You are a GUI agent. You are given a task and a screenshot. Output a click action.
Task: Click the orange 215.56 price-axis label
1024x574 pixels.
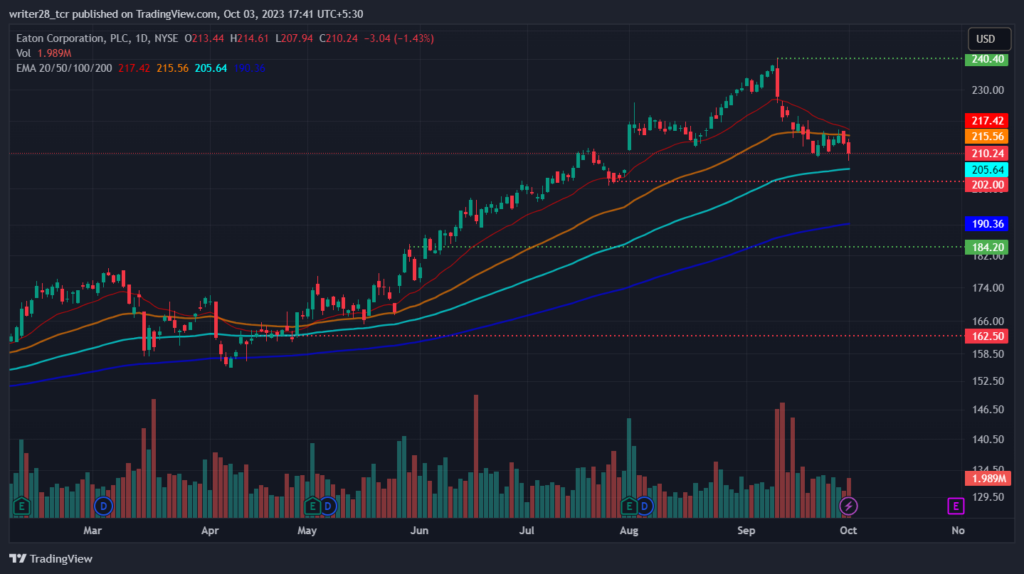click(x=986, y=136)
